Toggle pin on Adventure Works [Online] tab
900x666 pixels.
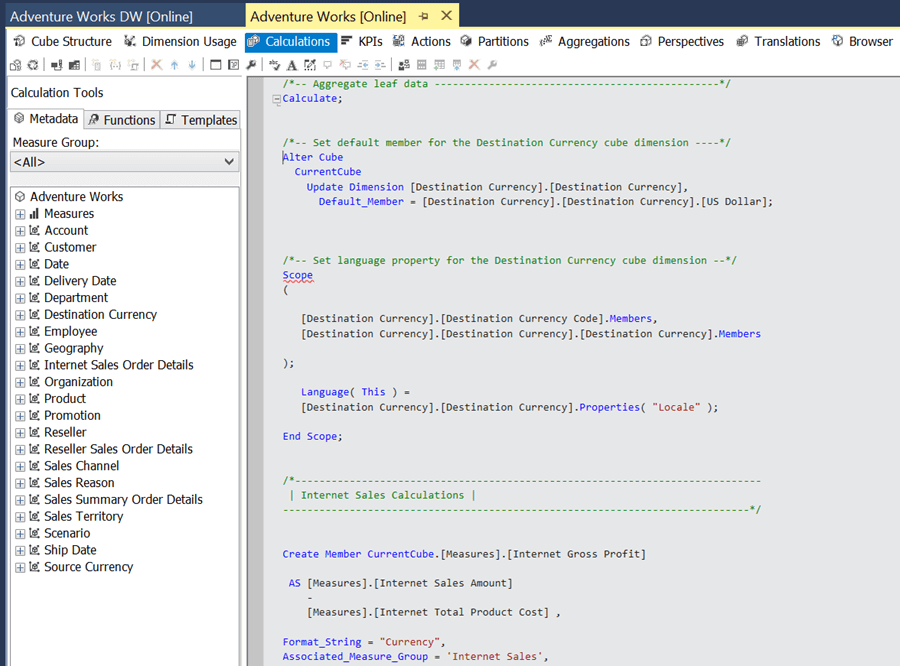pyautogui.click(x=424, y=17)
